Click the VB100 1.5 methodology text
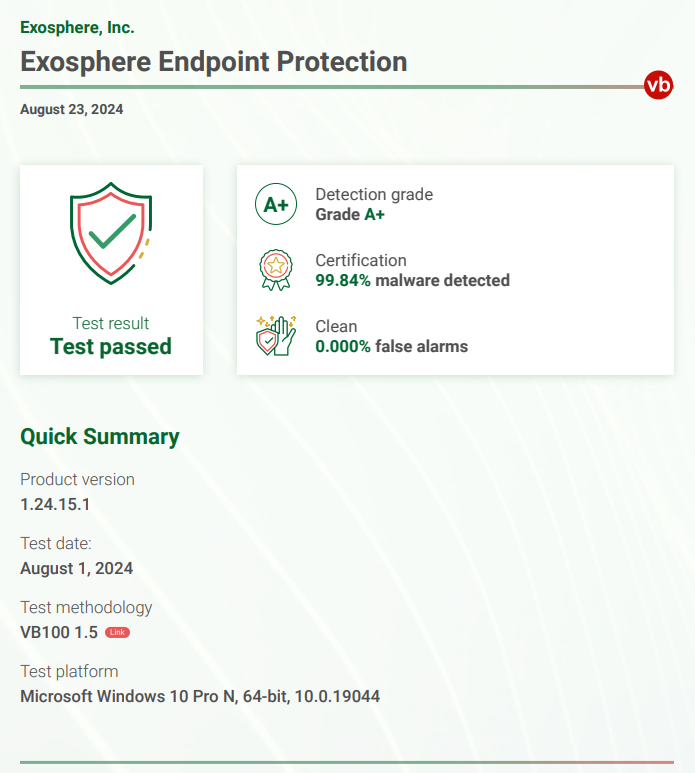Screen dimensions: 695x773 coord(59,632)
